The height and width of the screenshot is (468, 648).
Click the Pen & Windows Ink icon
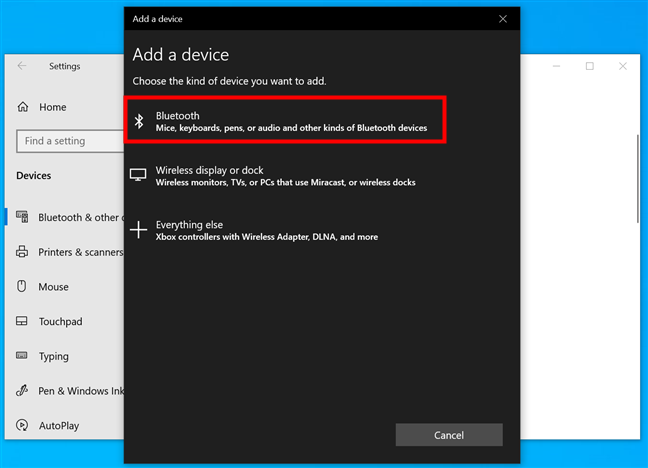pyautogui.click(x=22, y=390)
